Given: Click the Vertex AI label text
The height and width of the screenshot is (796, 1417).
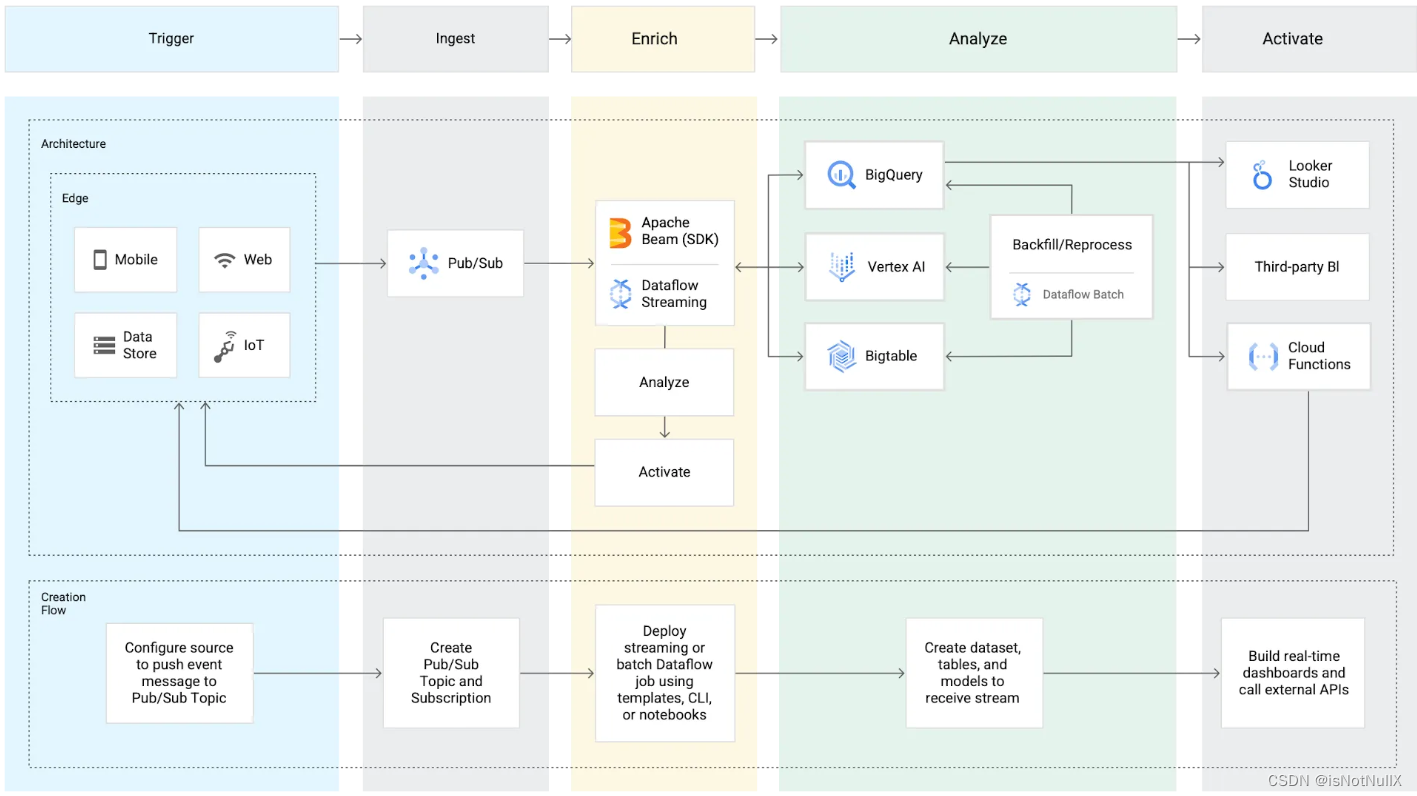Looking at the screenshot, I should tap(896, 267).
